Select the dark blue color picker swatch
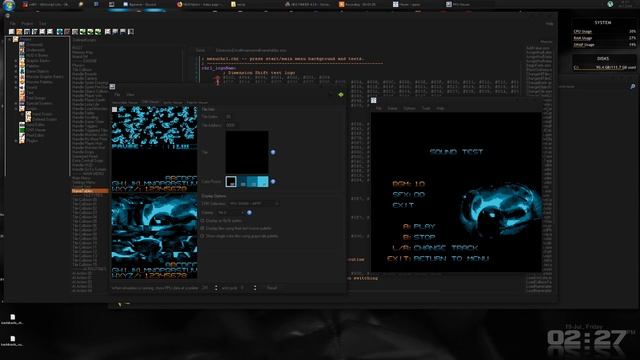 [x=242, y=181]
